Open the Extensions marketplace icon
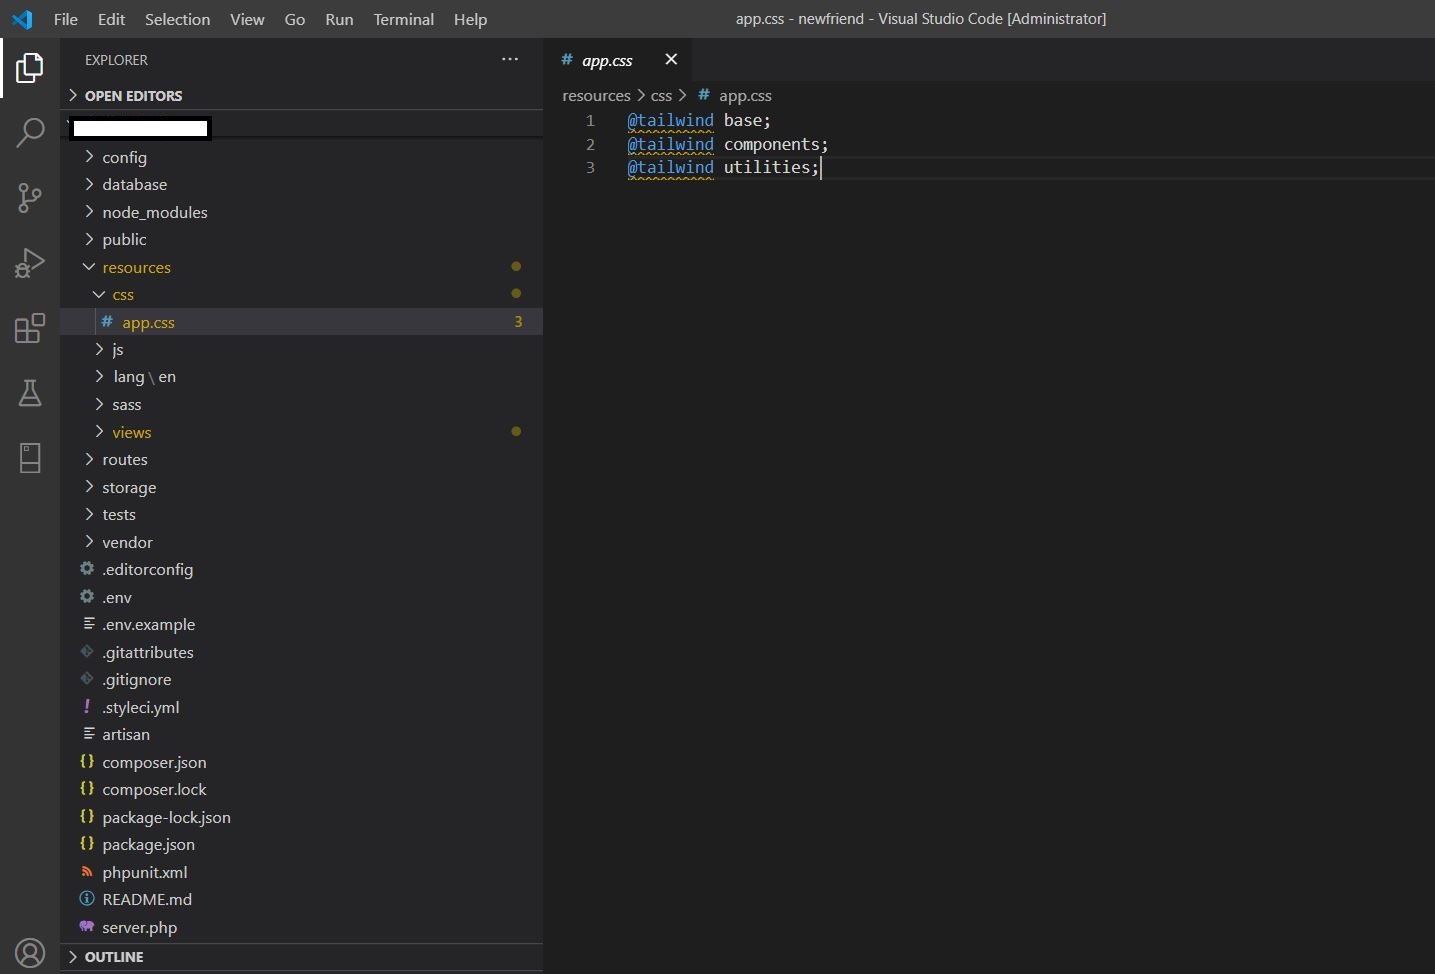The width and height of the screenshot is (1435, 974). tap(29, 328)
